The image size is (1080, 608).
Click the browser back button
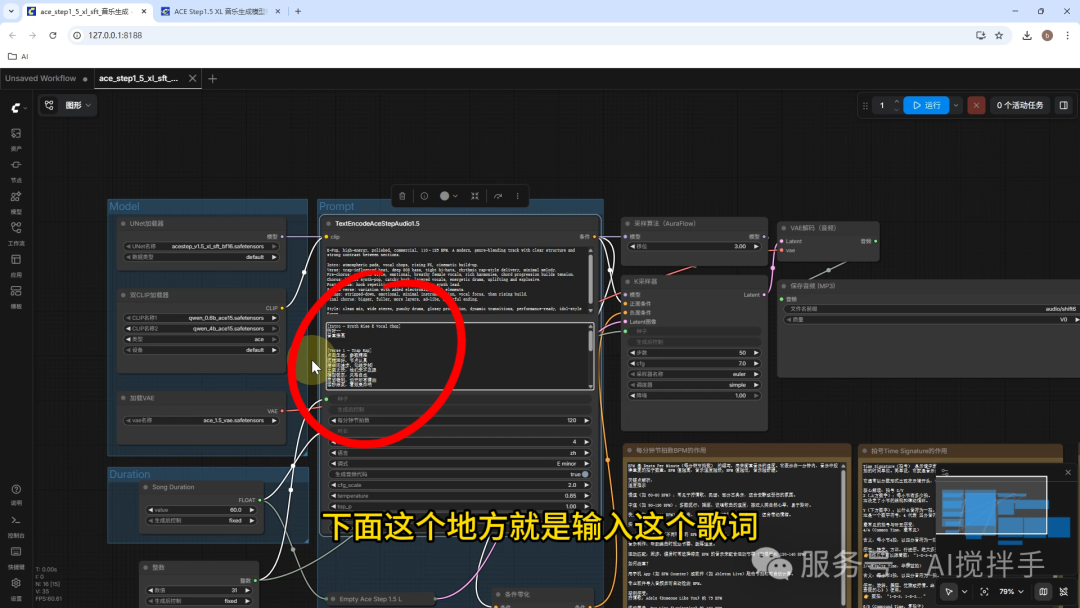(x=12, y=35)
